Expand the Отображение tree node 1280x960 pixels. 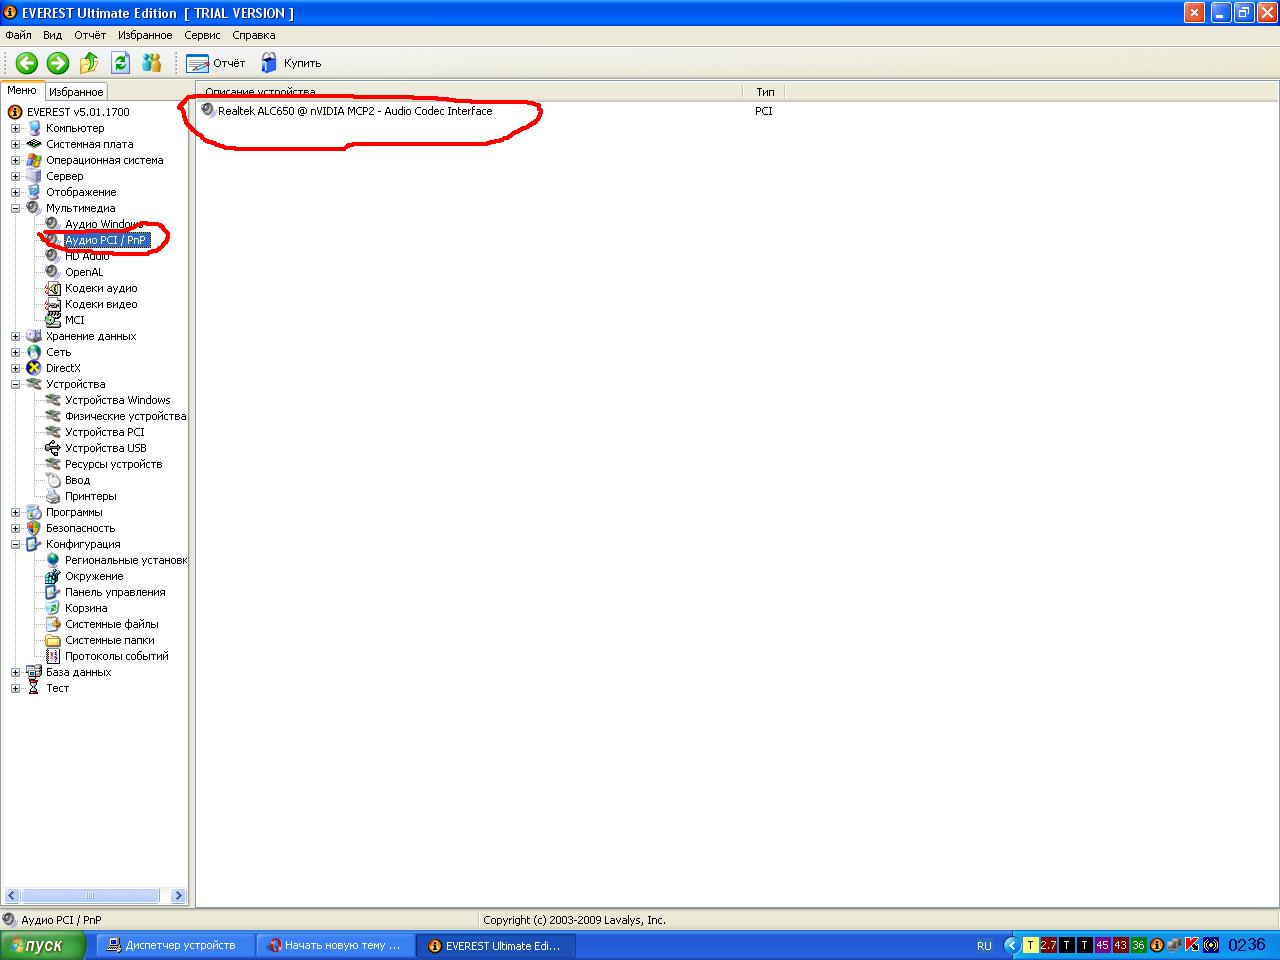click(x=15, y=192)
